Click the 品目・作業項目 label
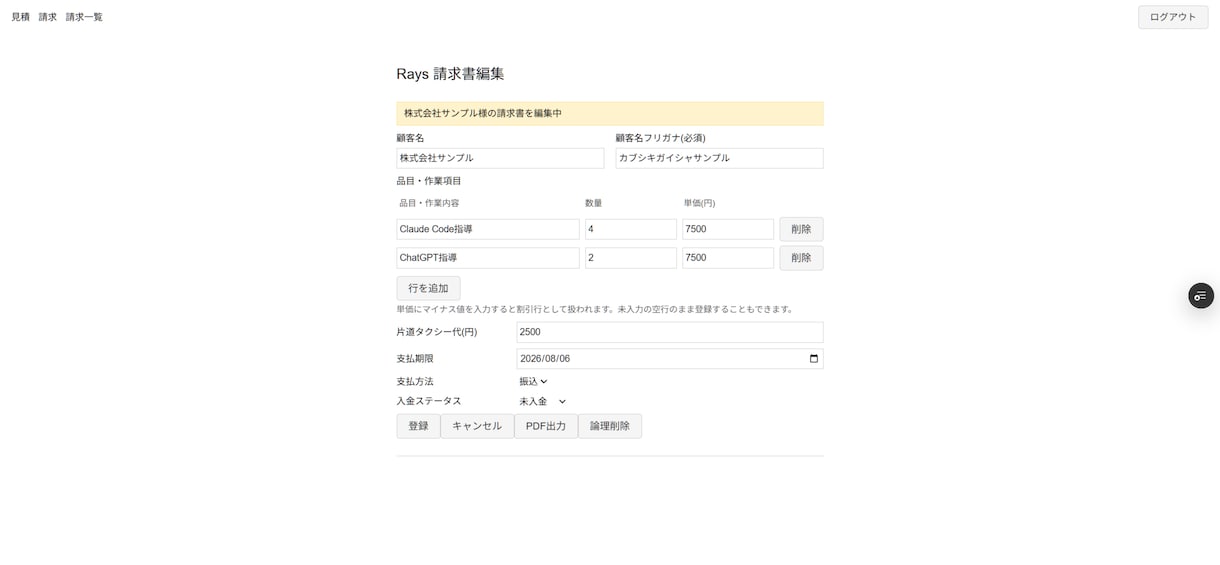Image resolution: width=1220 pixels, height=565 pixels. pyautogui.click(x=429, y=181)
